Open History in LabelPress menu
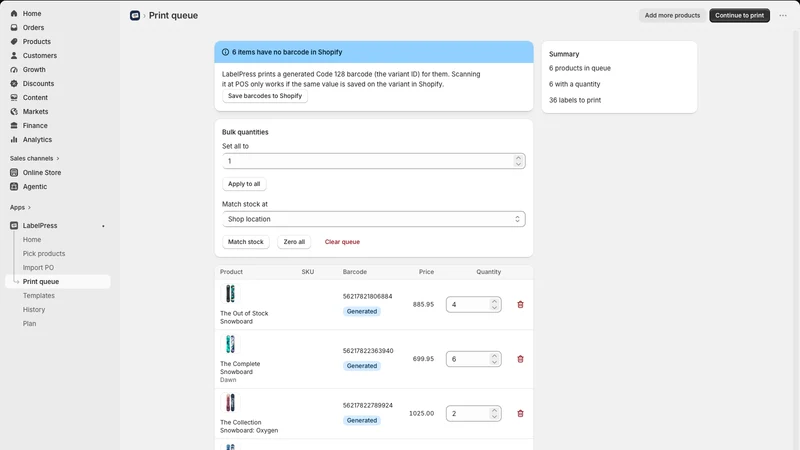The image size is (800, 450). [x=34, y=310]
